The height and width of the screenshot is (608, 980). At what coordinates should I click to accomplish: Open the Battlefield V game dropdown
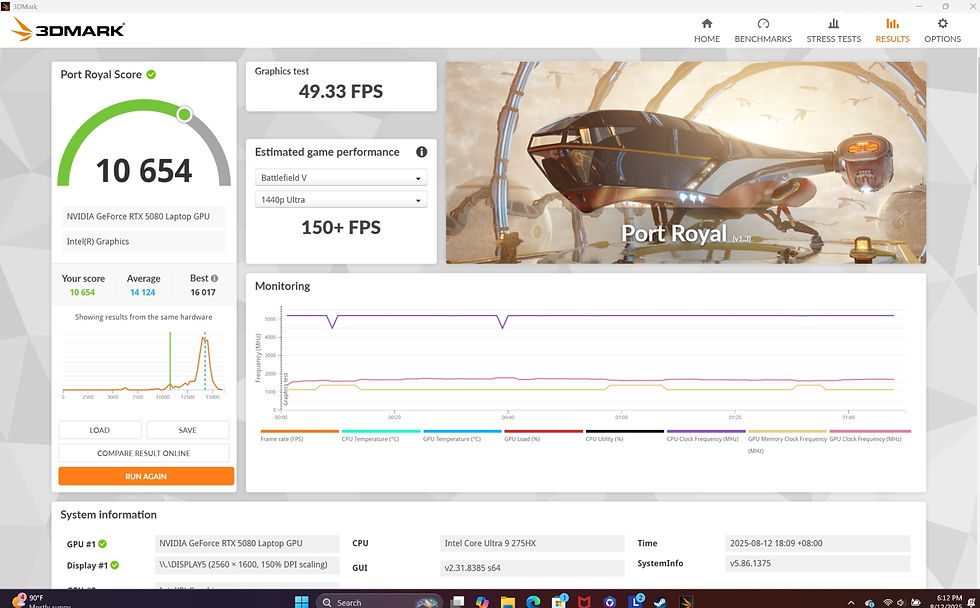(x=341, y=177)
